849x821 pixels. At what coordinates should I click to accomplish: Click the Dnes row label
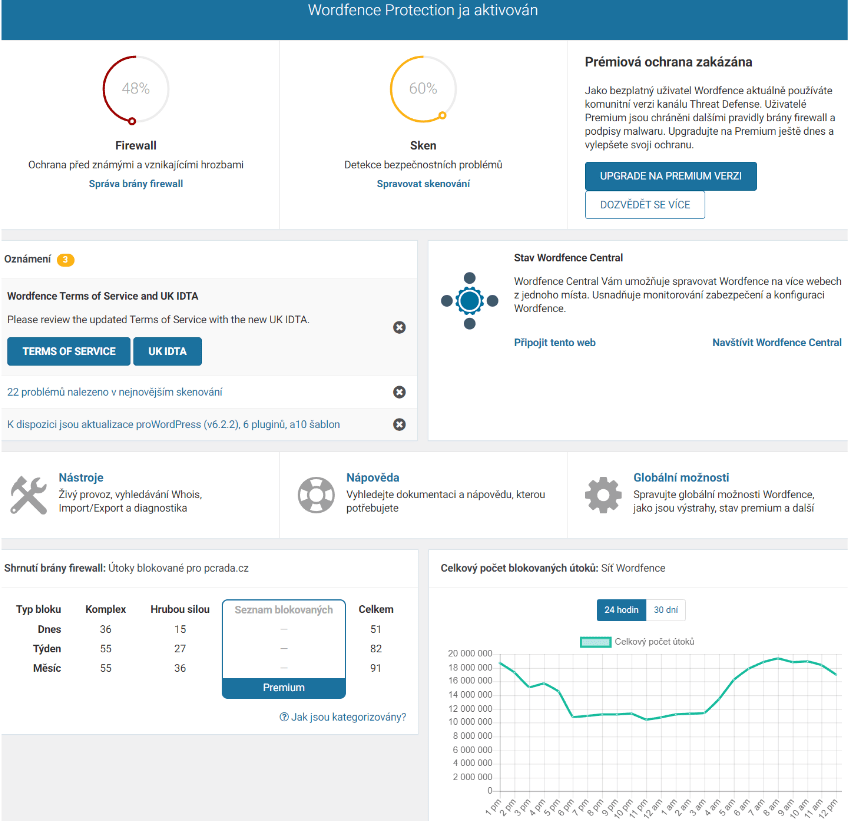(x=49, y=629)
